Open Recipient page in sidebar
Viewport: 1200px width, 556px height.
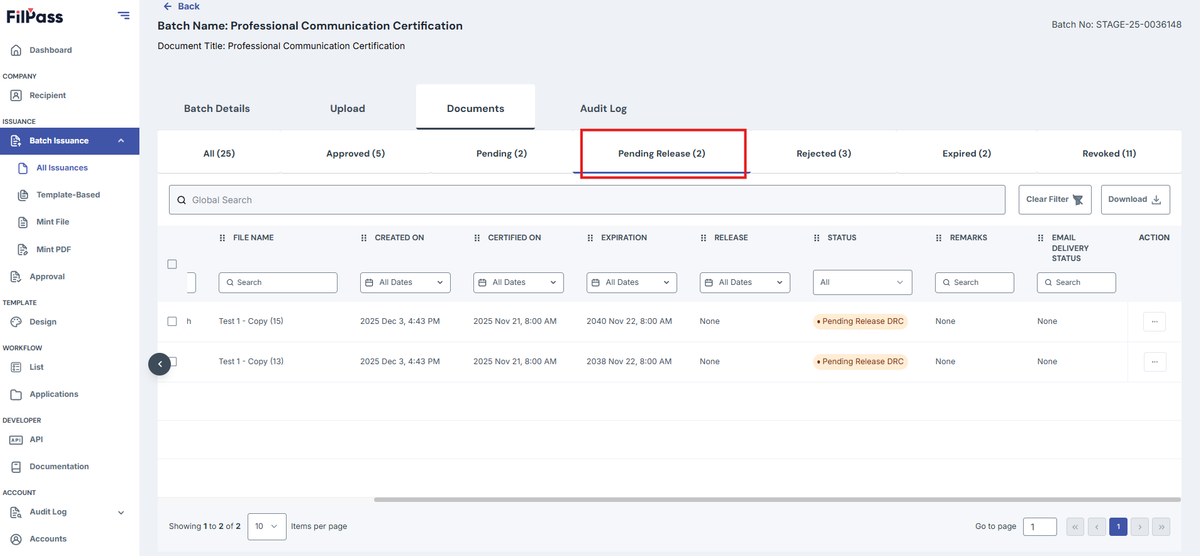tap(47, 95)
